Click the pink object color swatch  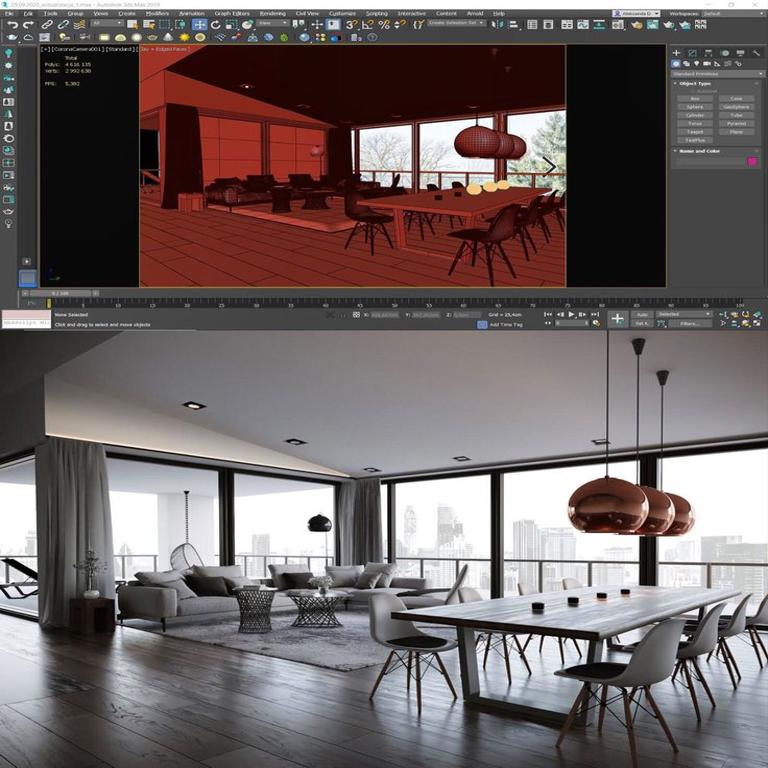click(x=752, y=161)
